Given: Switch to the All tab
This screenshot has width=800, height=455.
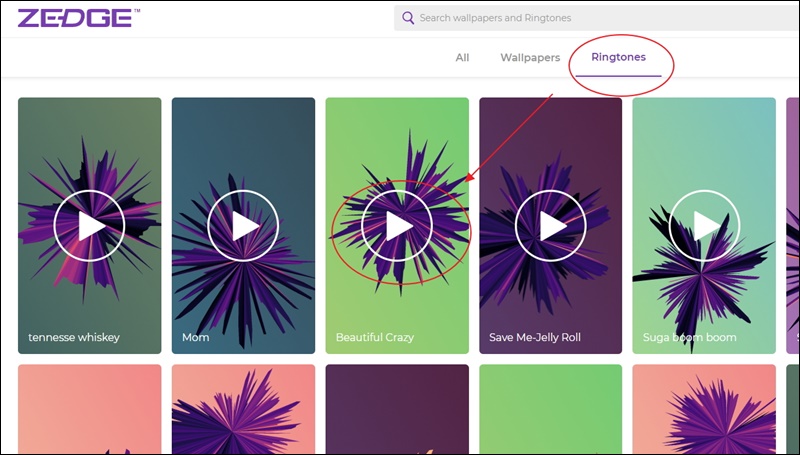Looking at the screenshot, I should pos(462,58).
